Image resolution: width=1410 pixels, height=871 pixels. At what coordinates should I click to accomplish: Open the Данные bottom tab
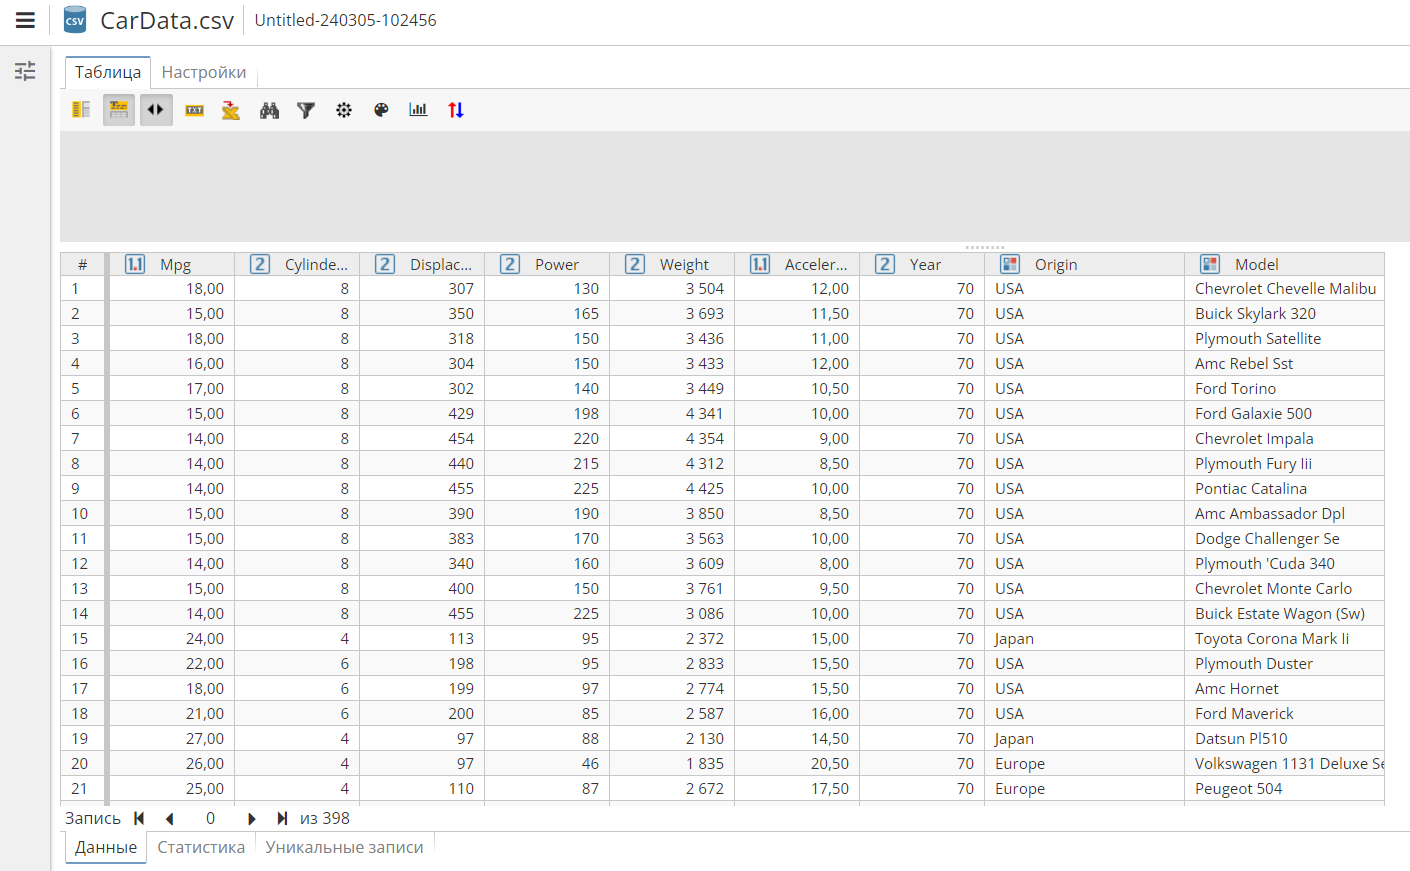click(106, 847)
